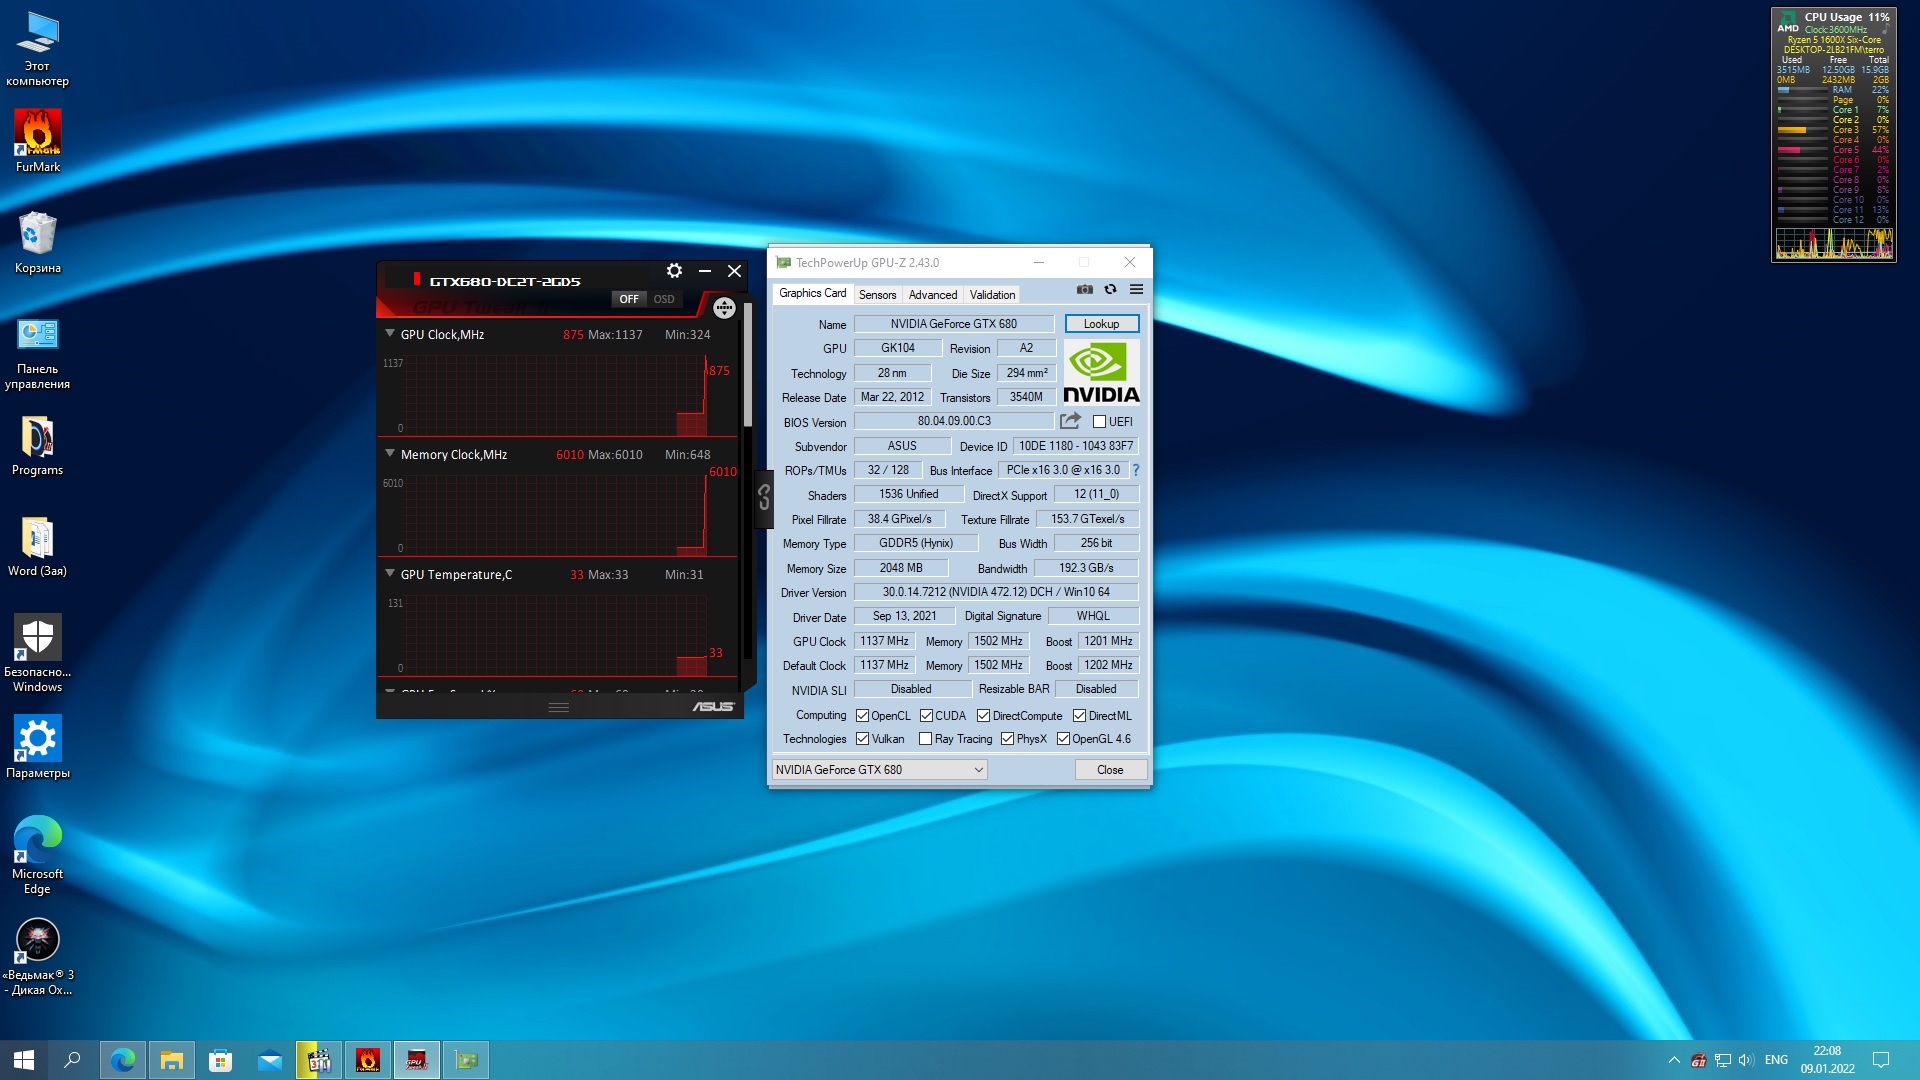Toggle the UEFI checkbox
This screenshot has height=1080, width=1920.
(x=1099, y=422)
